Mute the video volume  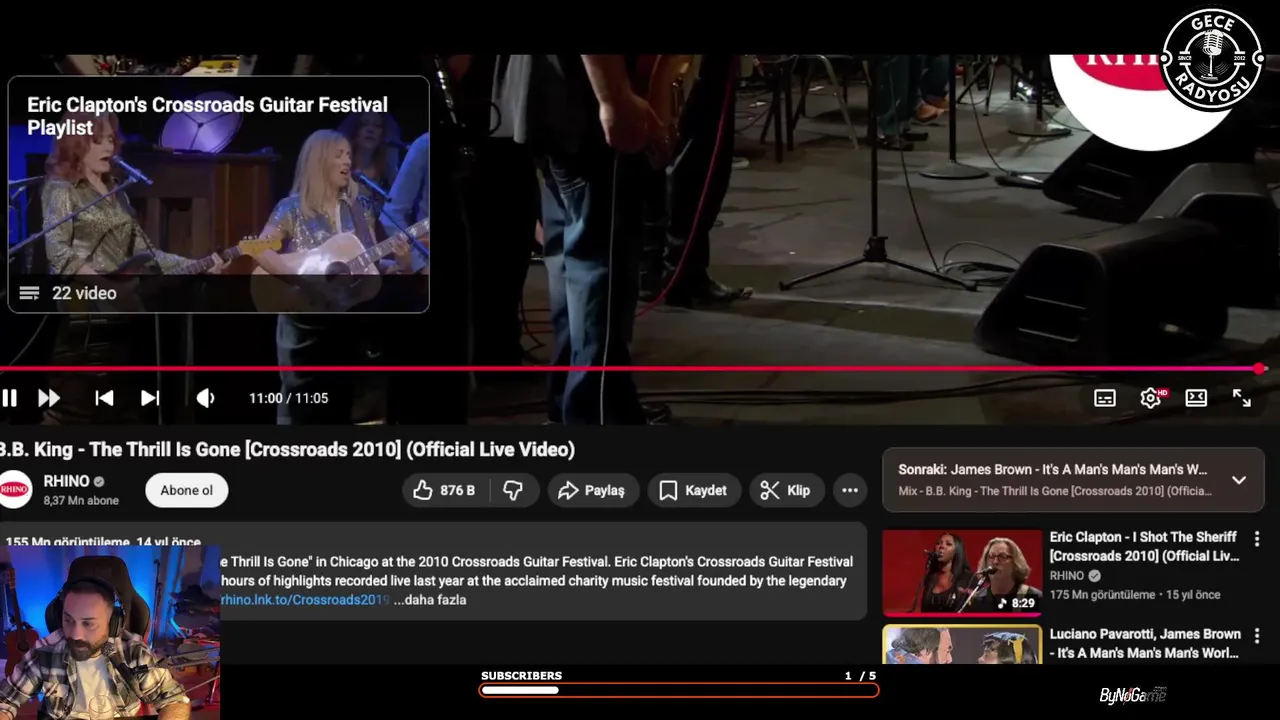[x=205, y=398]
